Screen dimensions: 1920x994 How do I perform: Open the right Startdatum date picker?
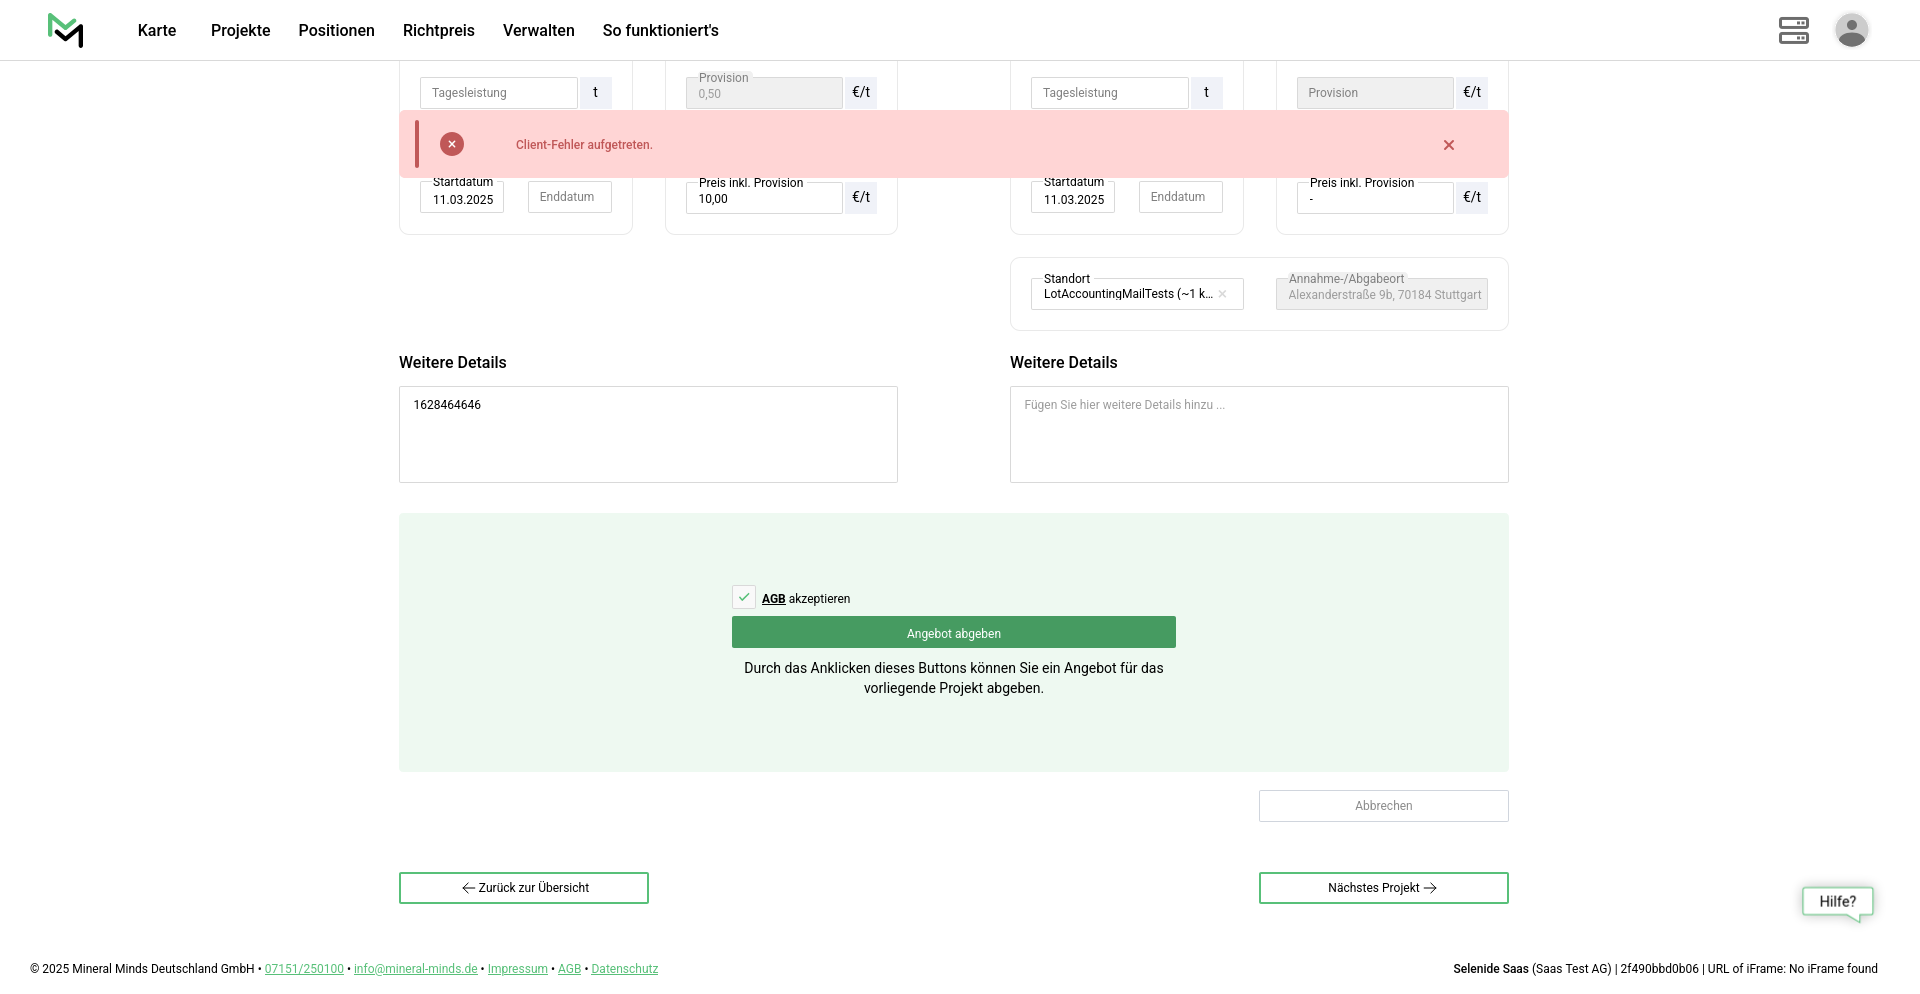click(x=1073, y=198)
